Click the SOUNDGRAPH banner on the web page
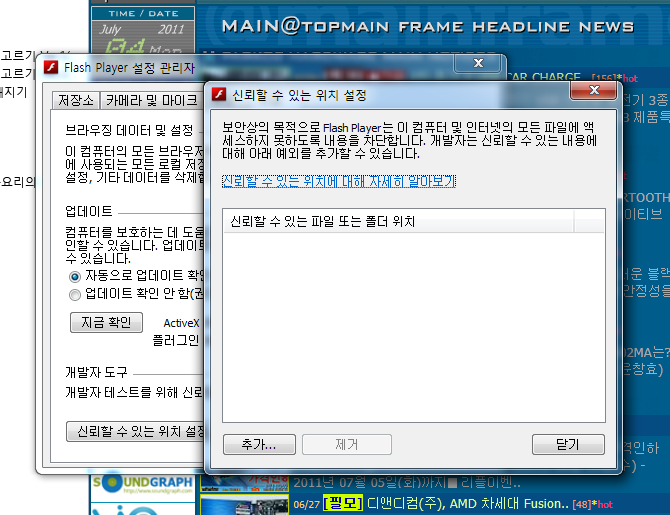Viewport: 670px width, 515px height. click(143, 483)
